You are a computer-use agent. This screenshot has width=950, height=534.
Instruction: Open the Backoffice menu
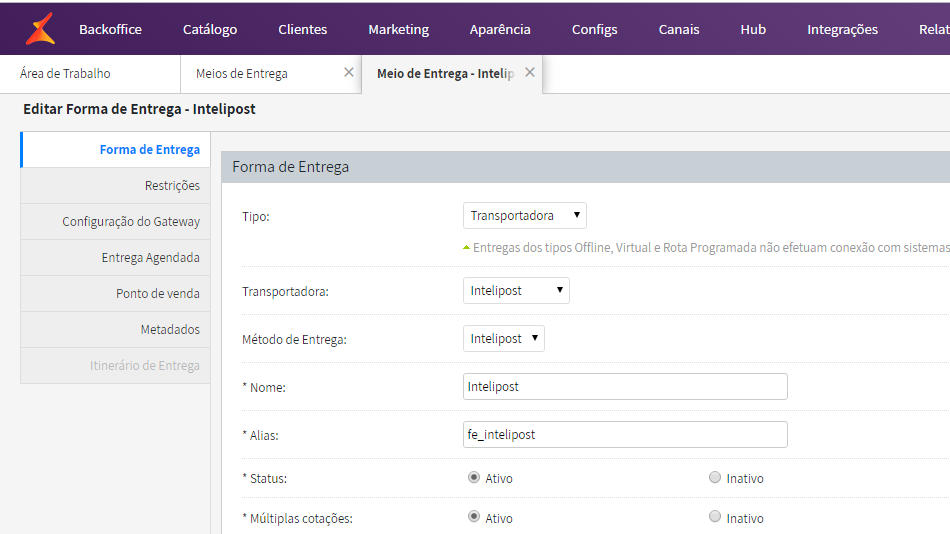click(x=110, y=29)
